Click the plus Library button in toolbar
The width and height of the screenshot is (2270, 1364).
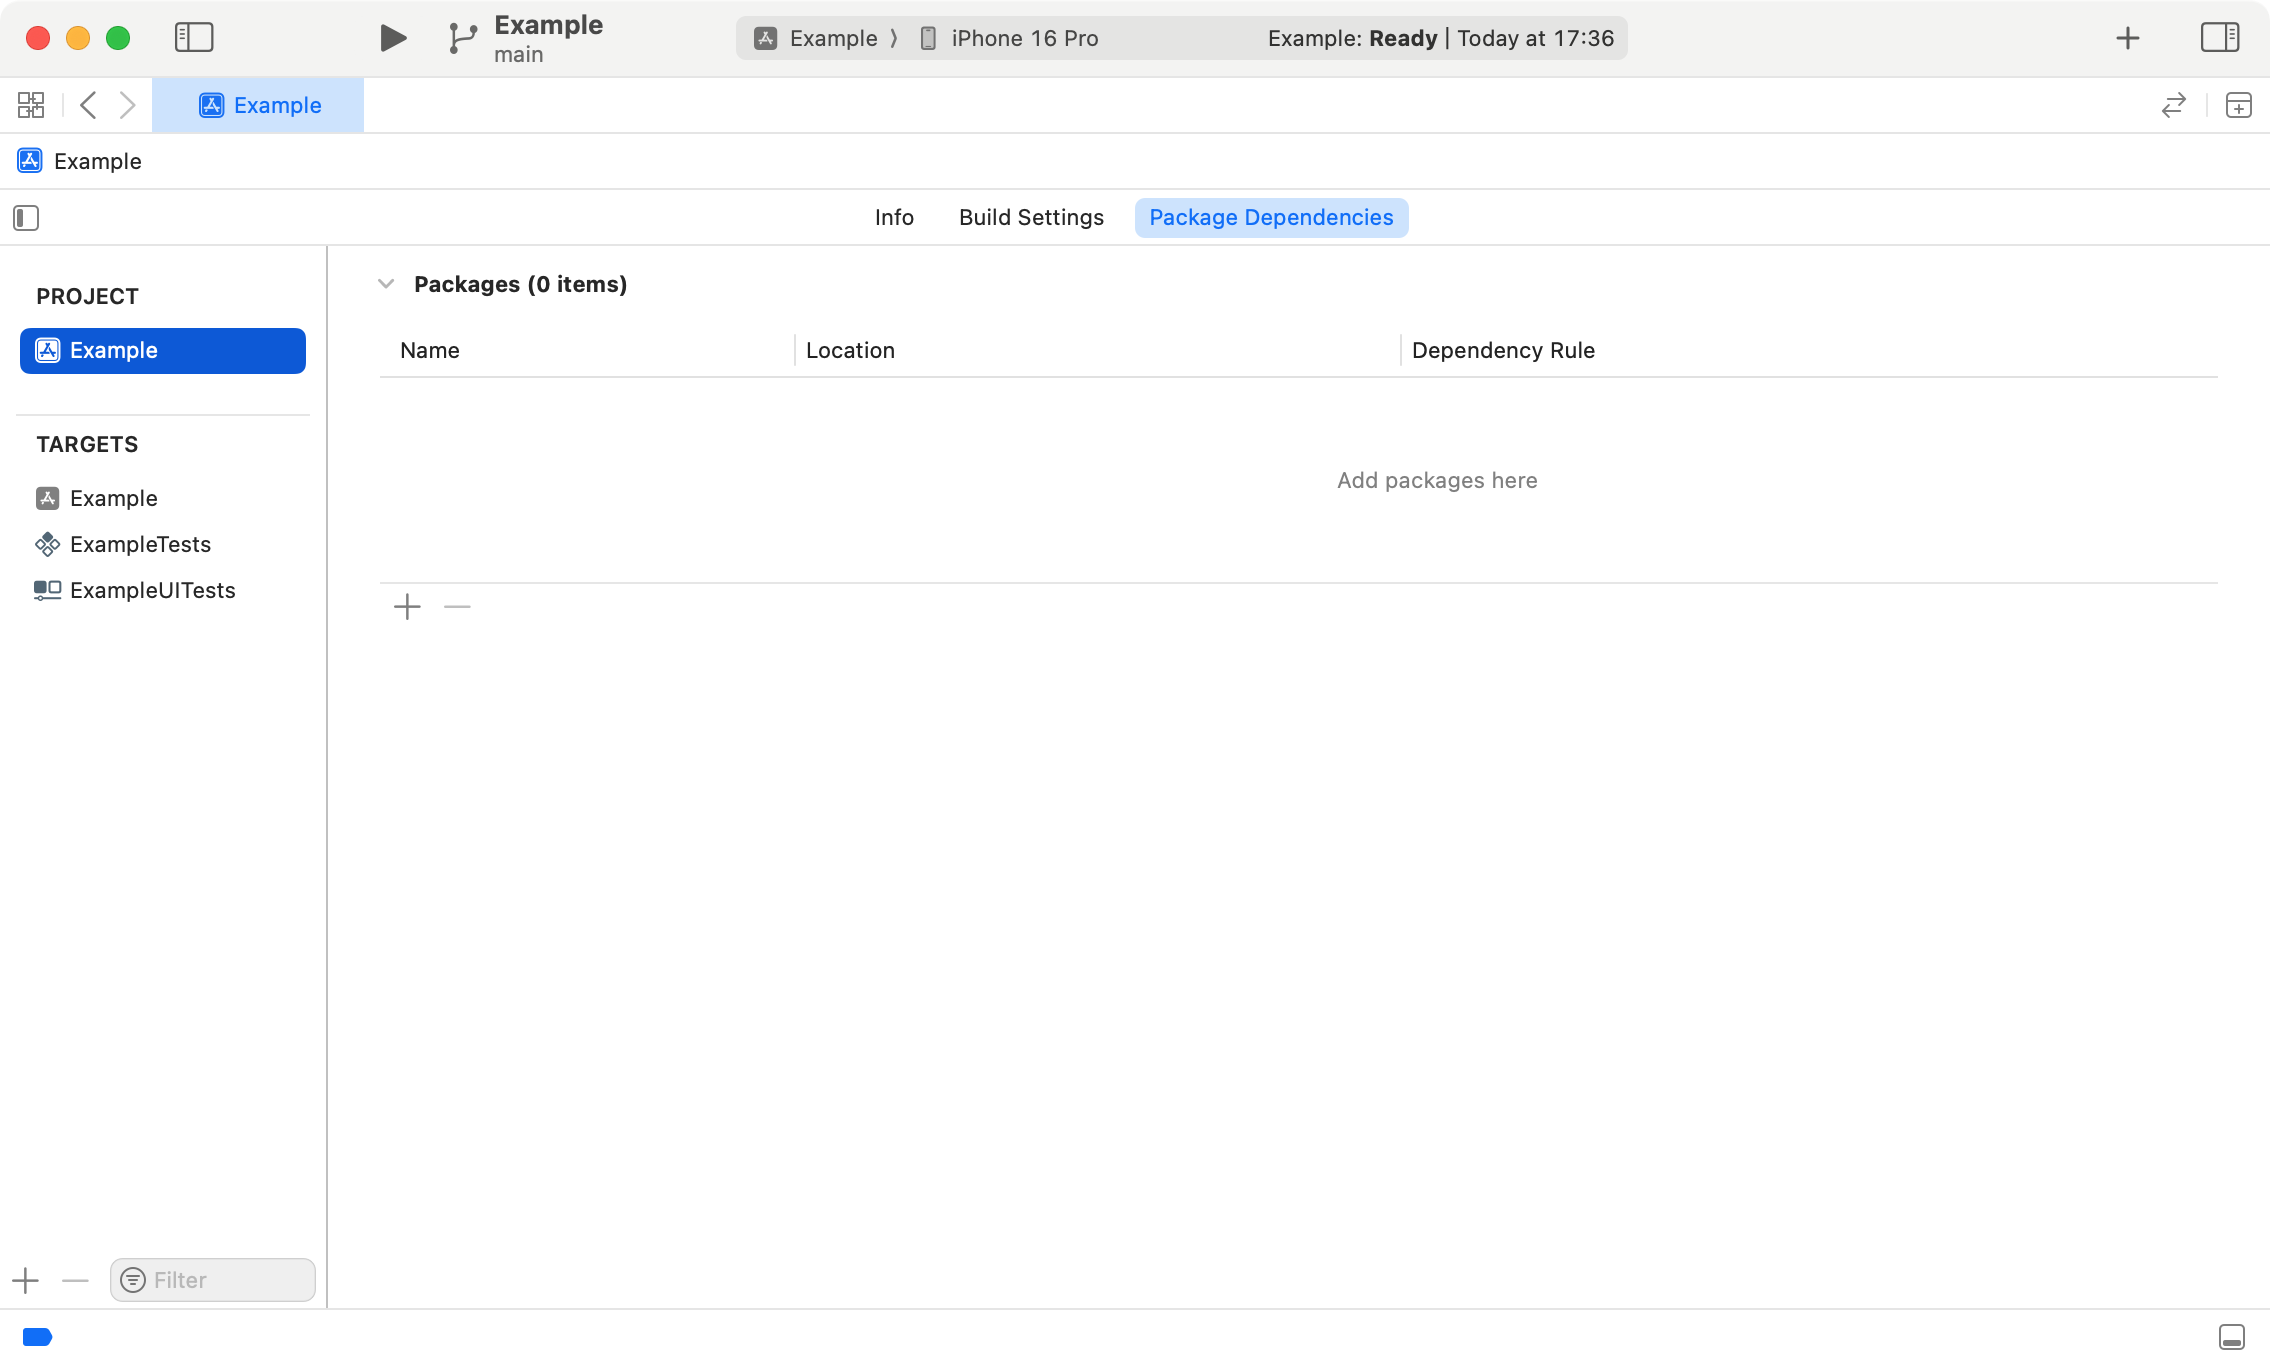click(2128, 38)
